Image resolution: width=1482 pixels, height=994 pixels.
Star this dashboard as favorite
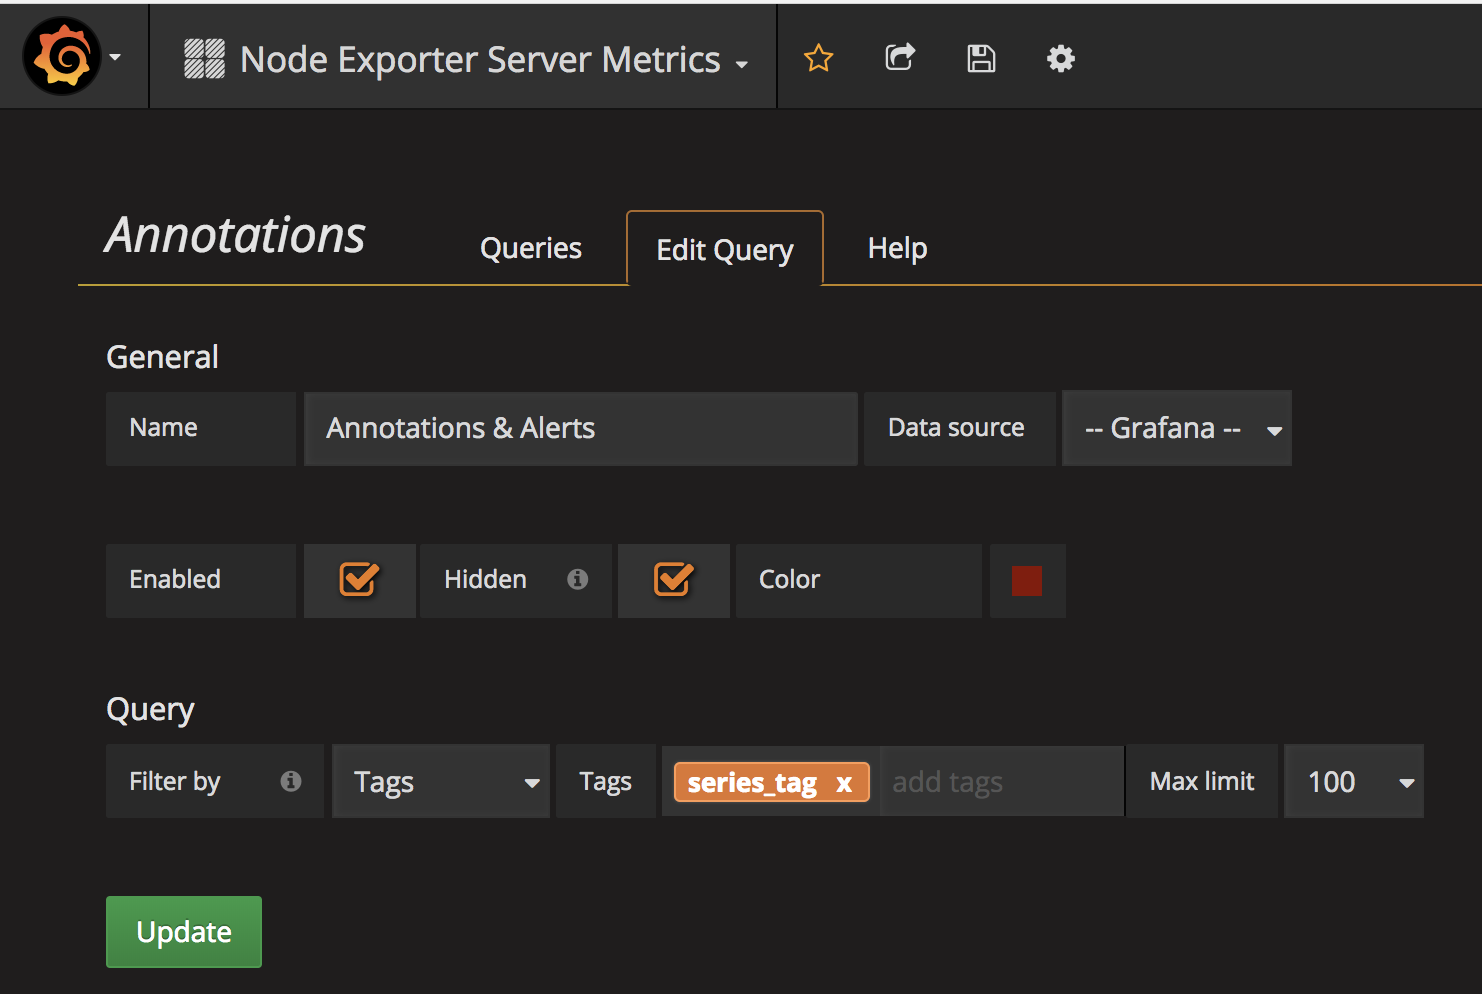tap(818, 58)
